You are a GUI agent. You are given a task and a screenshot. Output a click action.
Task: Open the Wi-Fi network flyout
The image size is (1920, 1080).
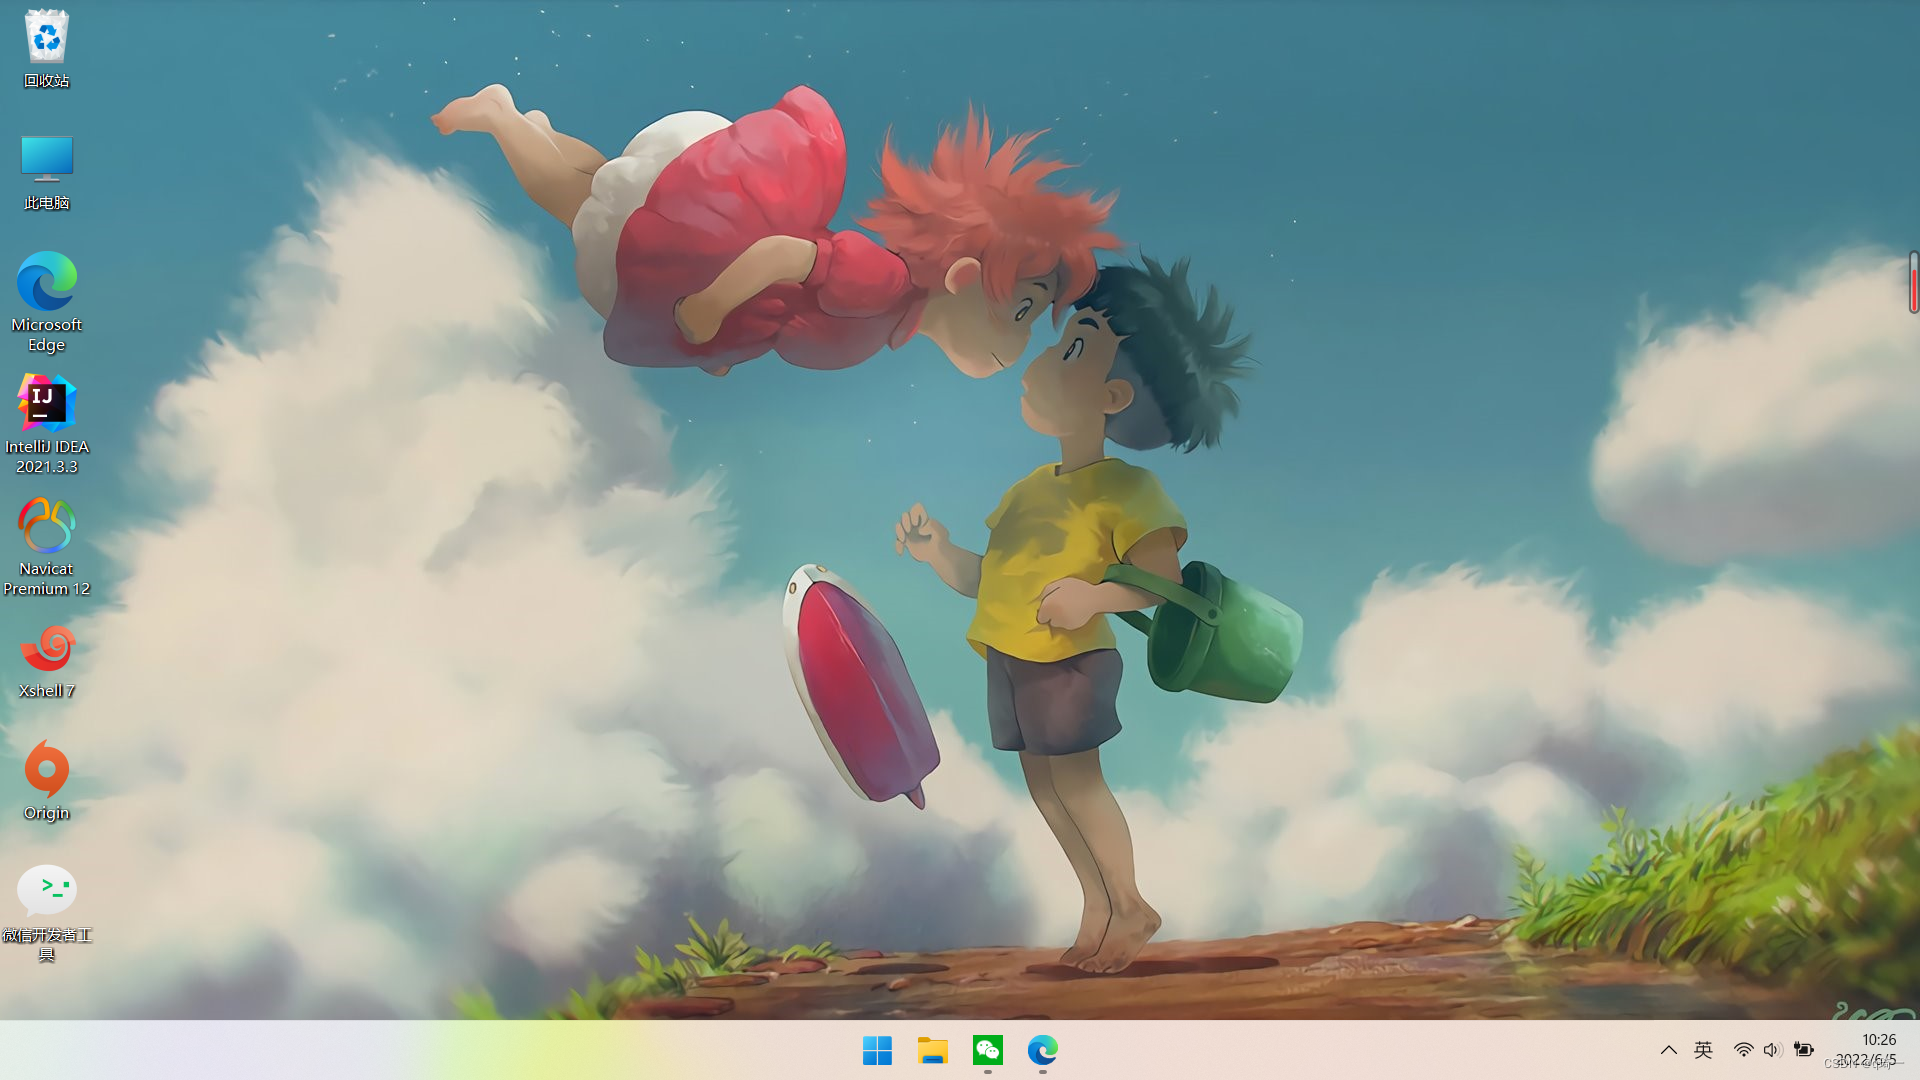1743,1050
